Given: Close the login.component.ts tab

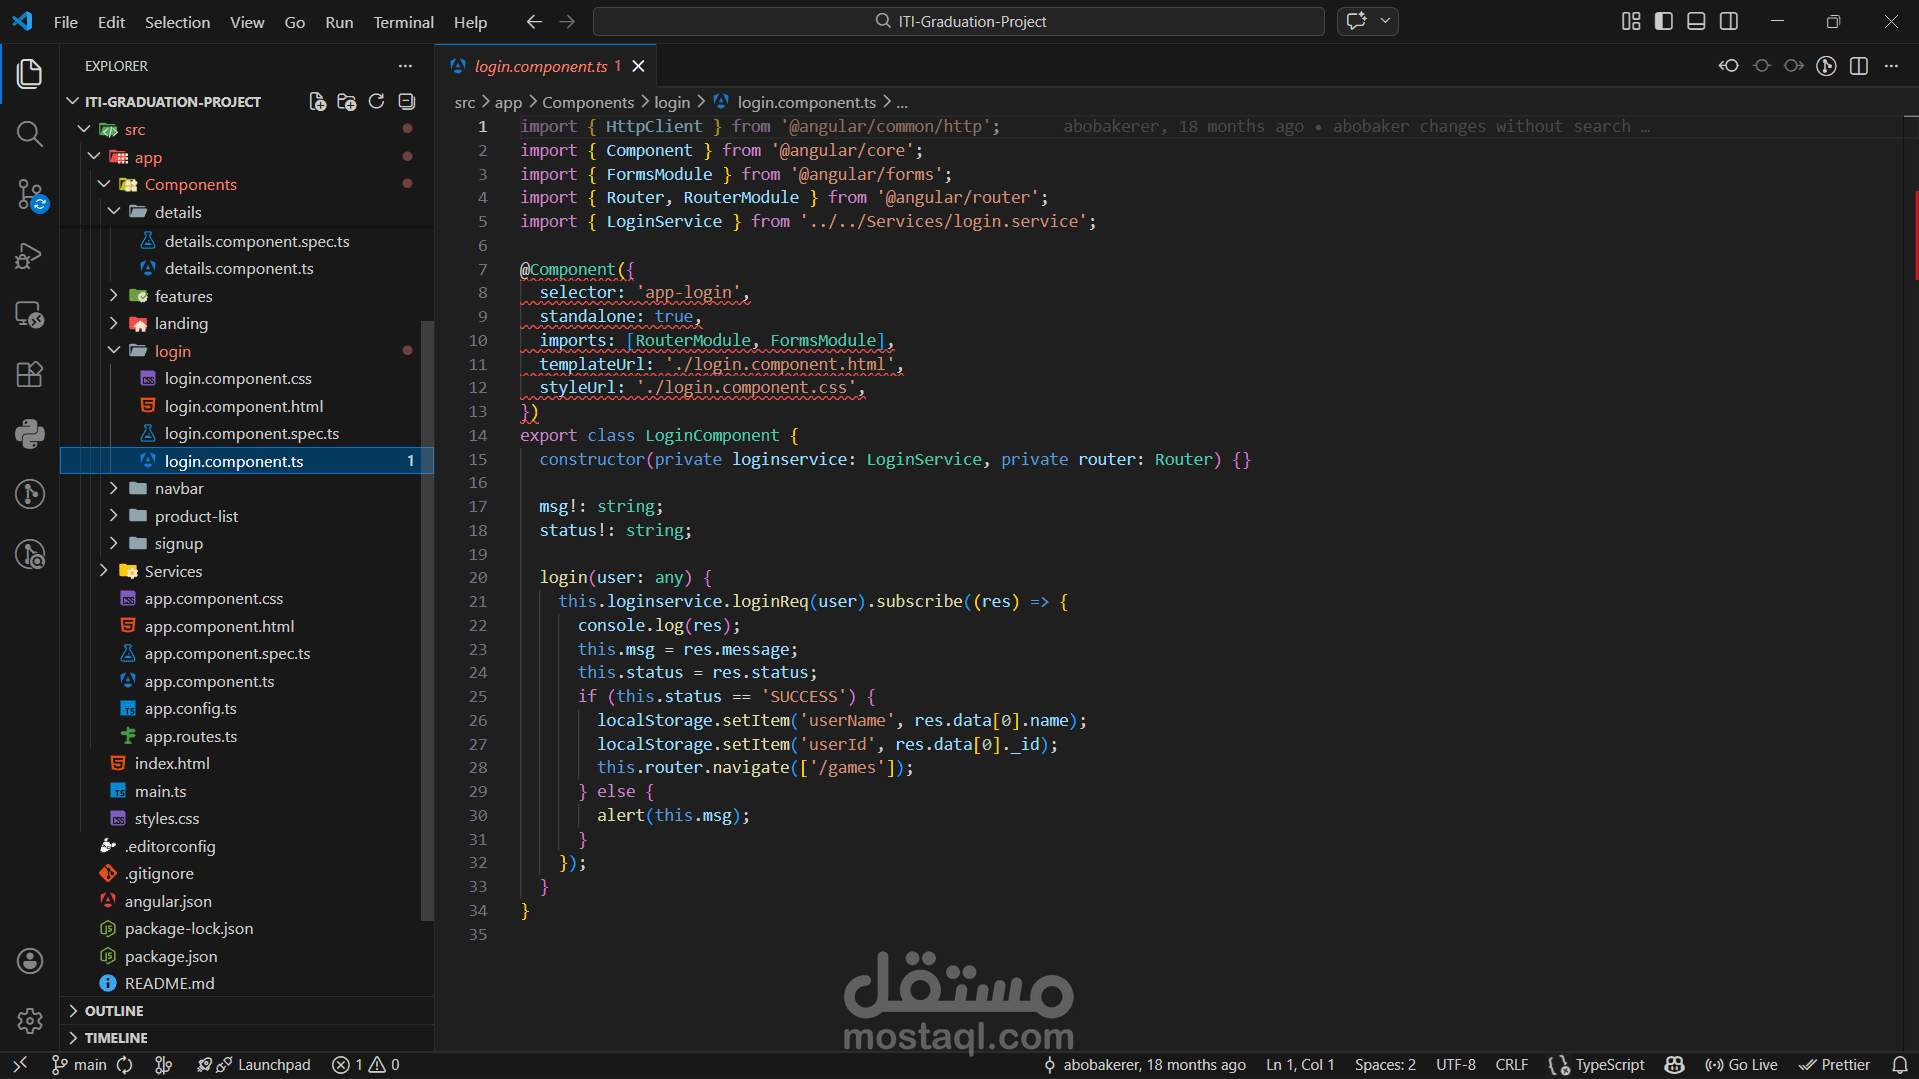Looking at the screenshot, I should click(638, 66).
